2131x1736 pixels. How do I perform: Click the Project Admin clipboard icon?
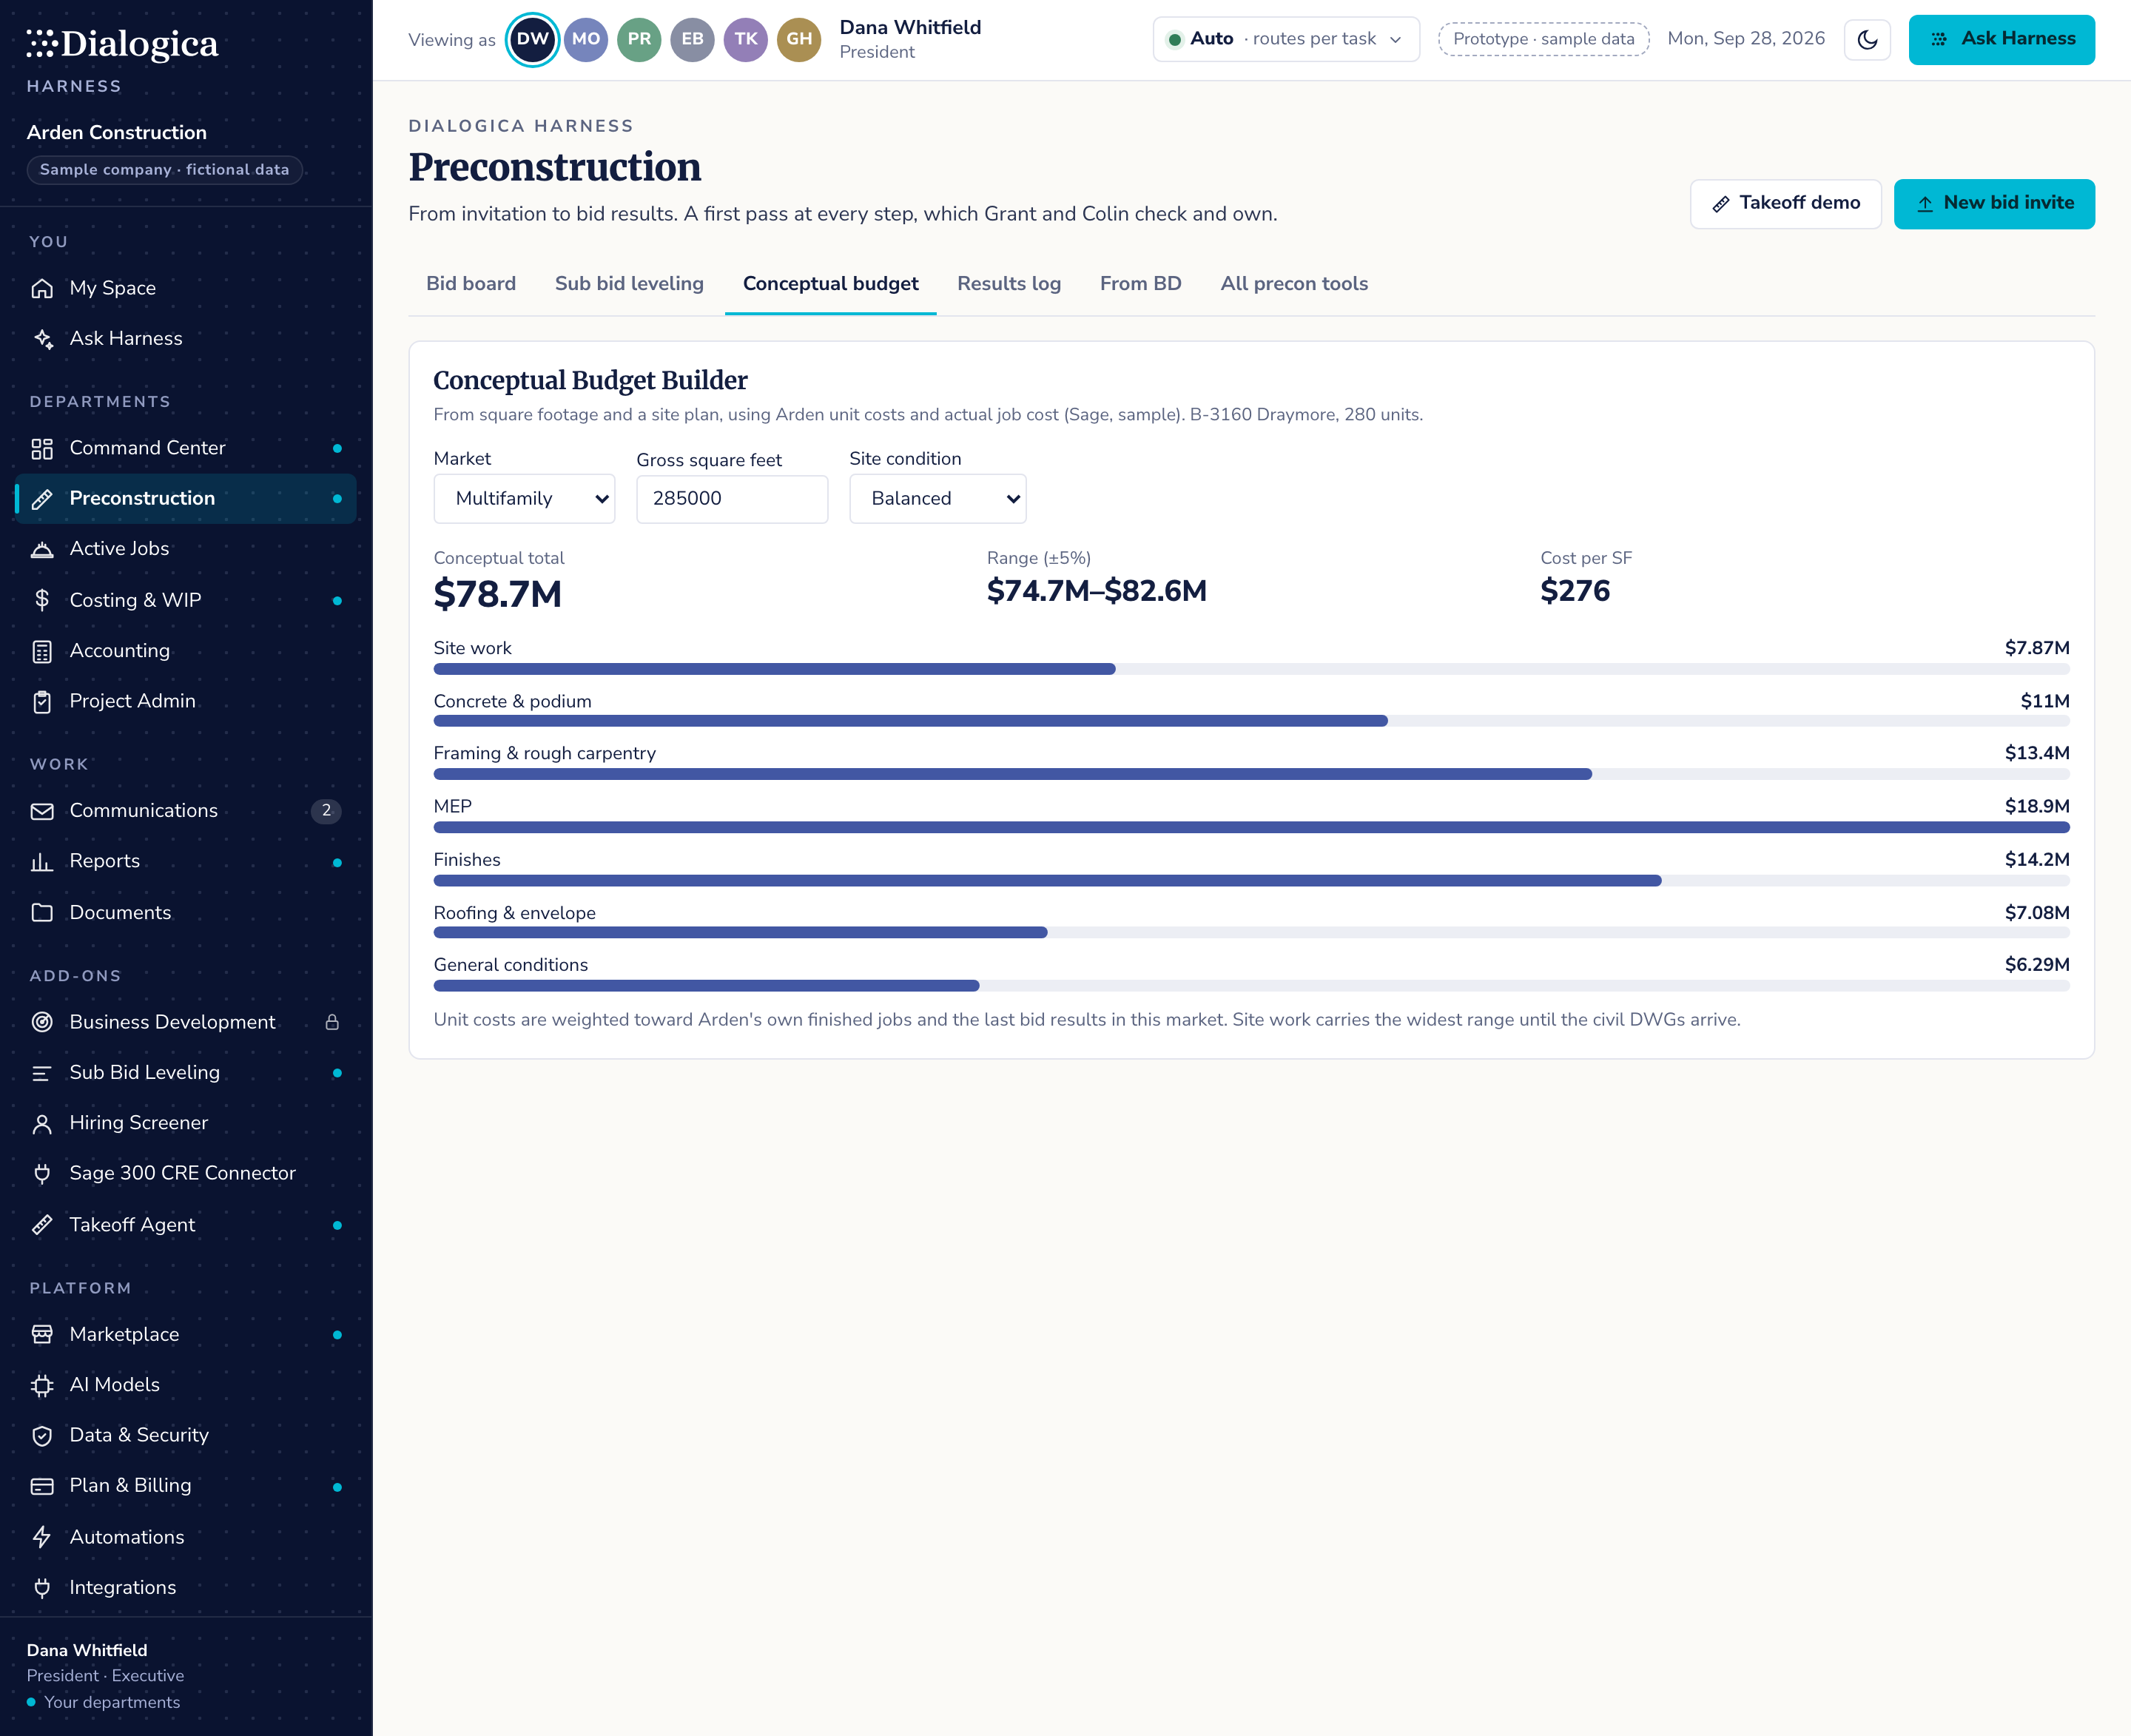pyautogui.click(x=42, y=701)
